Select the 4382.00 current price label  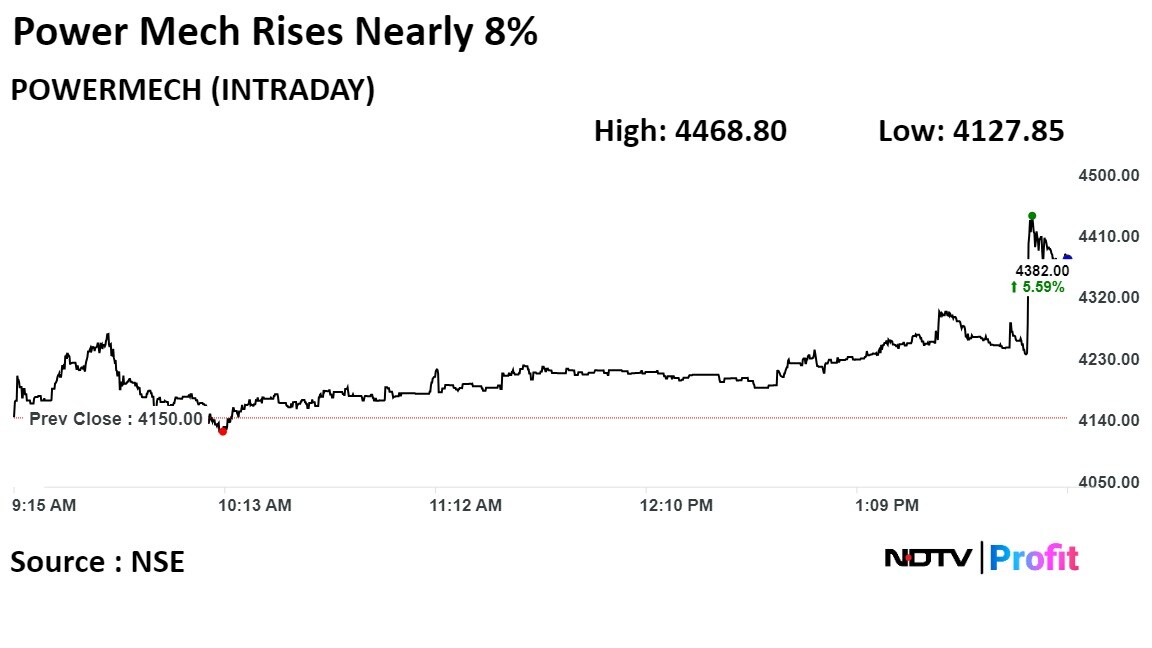[x=1042, y=270]
